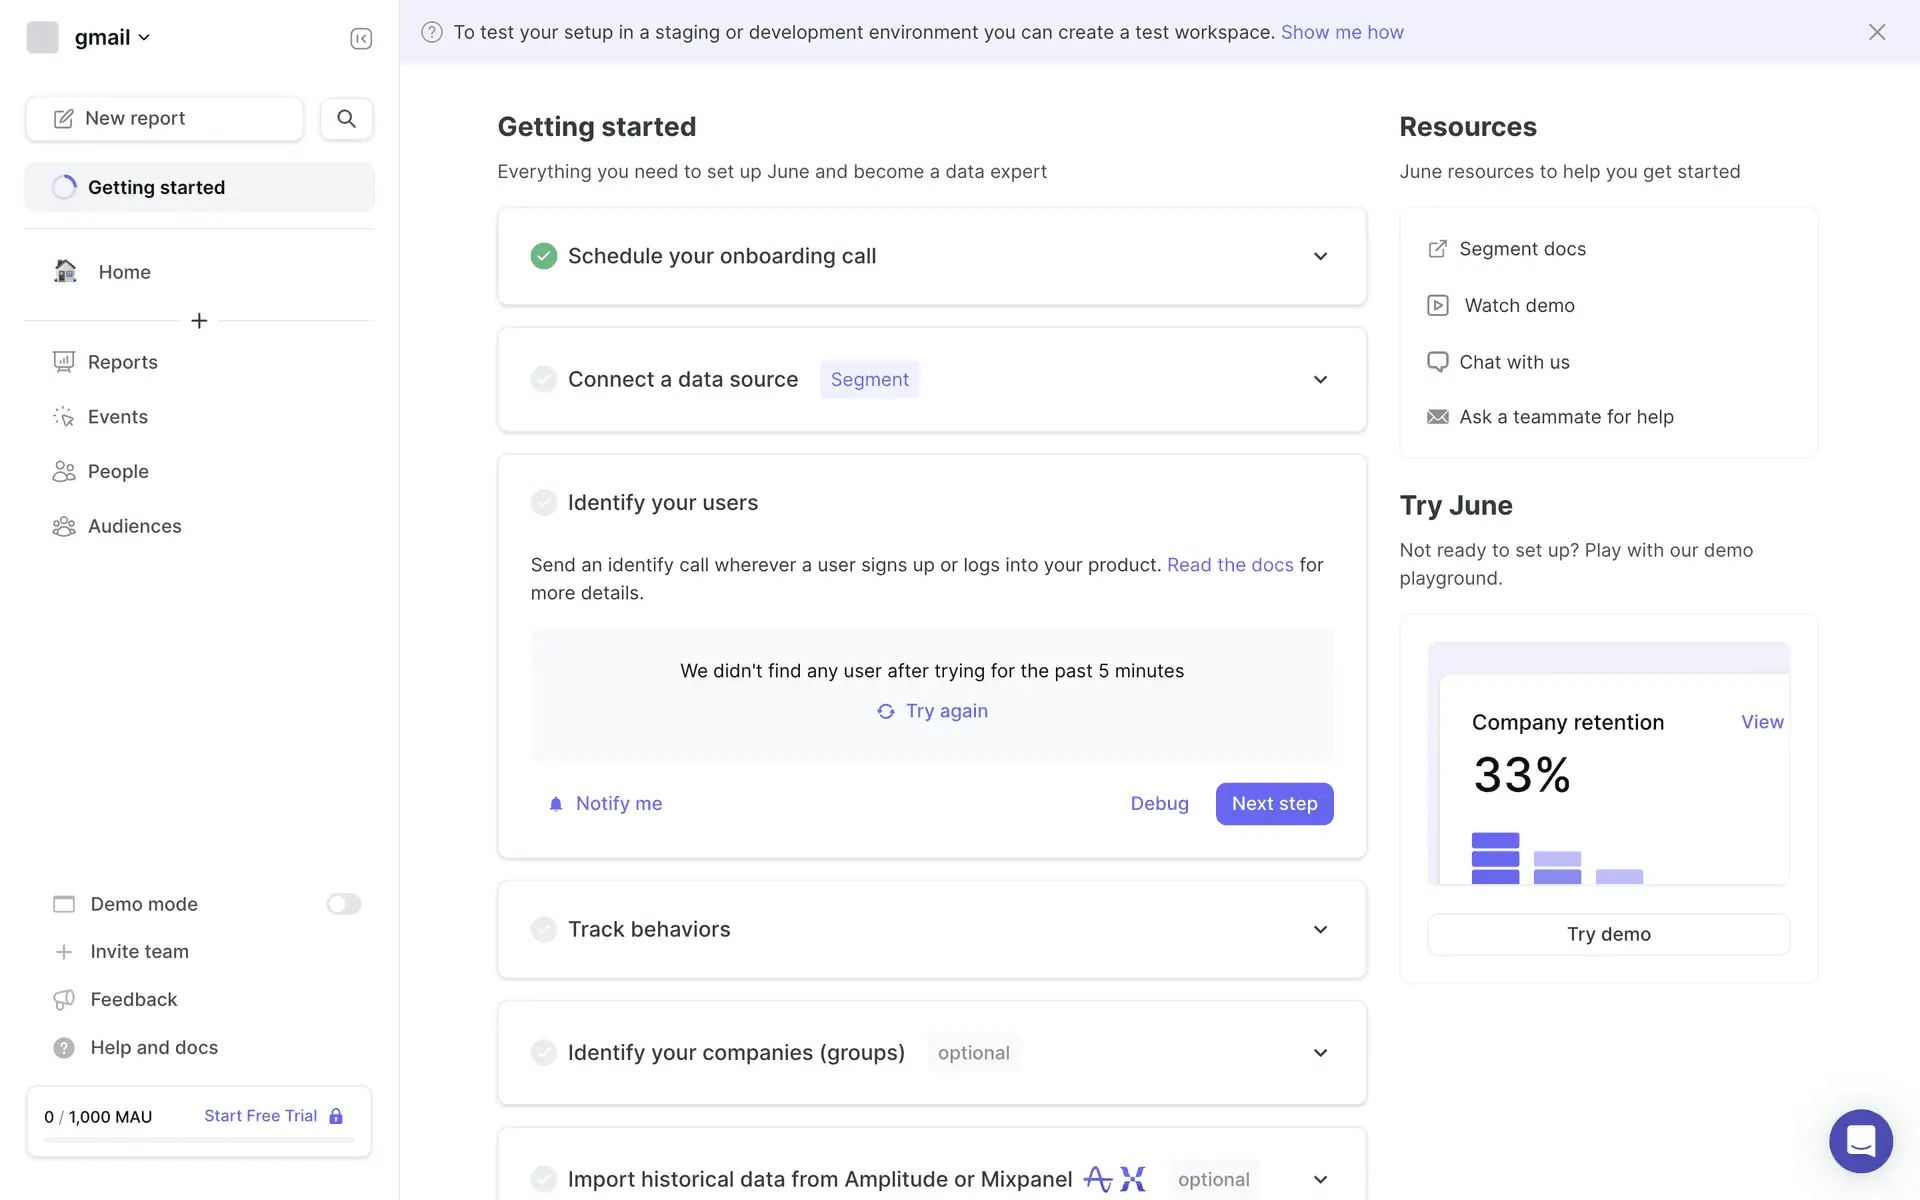Click the help question mark in banner
The width and height of the screenshot is (1920, 1200).
click(x=432, y=32)
